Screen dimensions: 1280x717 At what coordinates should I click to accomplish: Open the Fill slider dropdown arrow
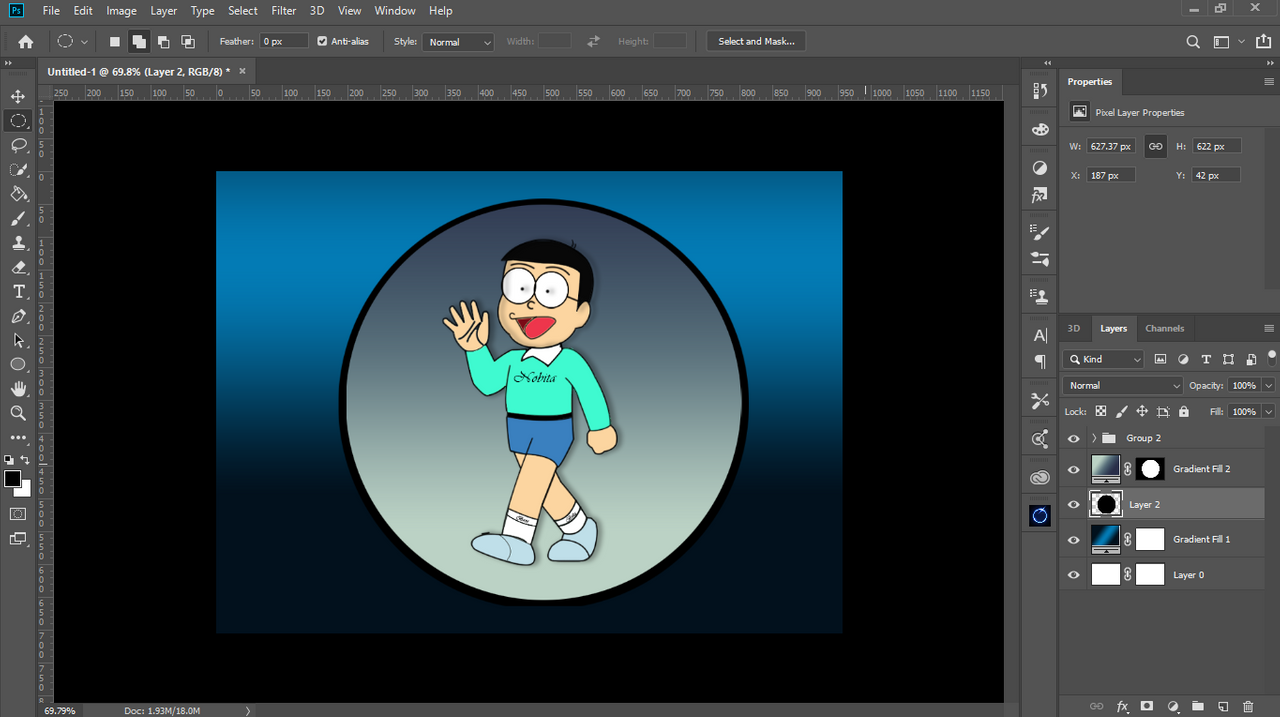(x=1269, y=411)
